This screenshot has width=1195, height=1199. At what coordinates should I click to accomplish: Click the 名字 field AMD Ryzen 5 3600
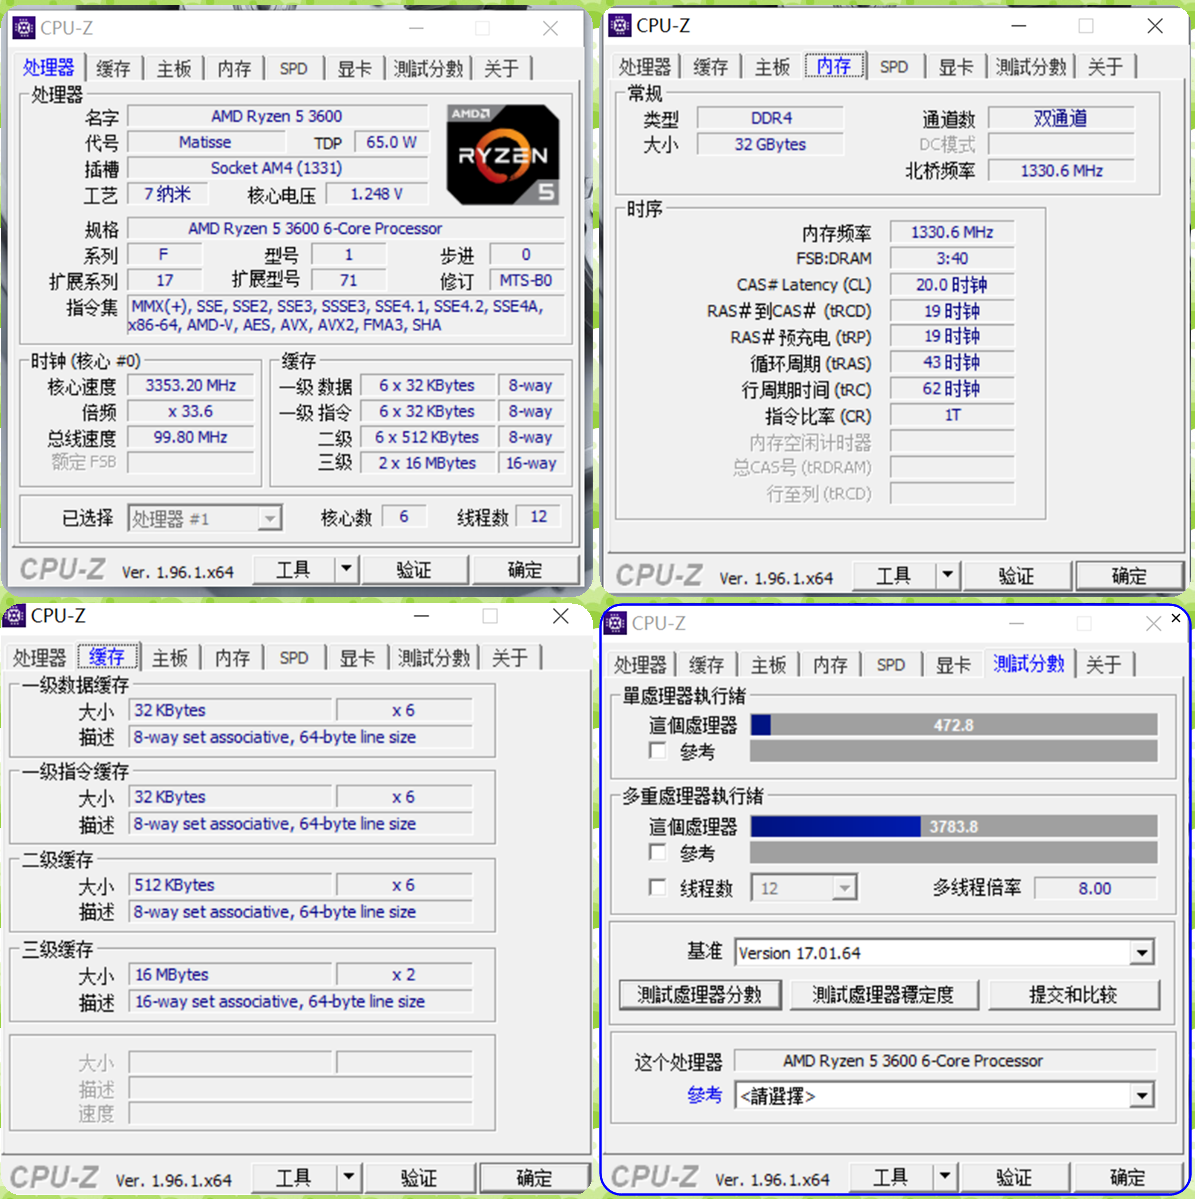point(278,116)
